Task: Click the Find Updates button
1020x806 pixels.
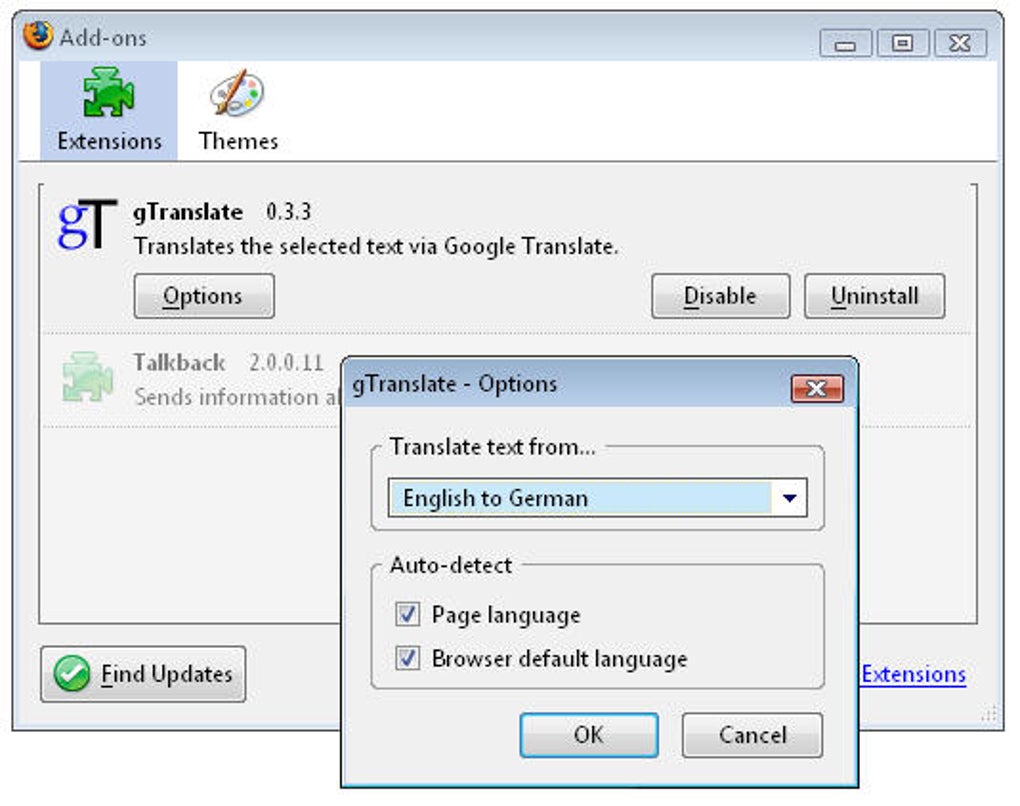Action: 143,674
